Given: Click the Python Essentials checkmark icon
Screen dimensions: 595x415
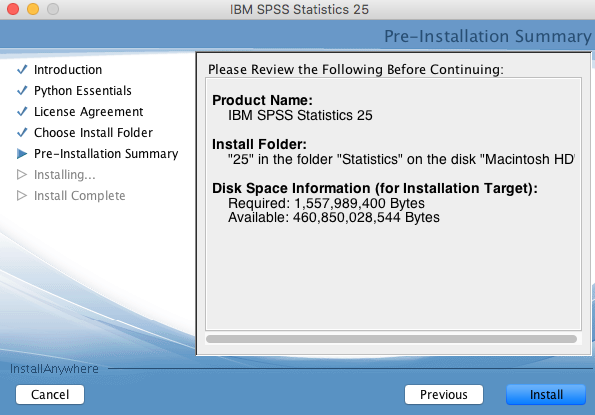Looking at the screenshot, I should 22,90.
